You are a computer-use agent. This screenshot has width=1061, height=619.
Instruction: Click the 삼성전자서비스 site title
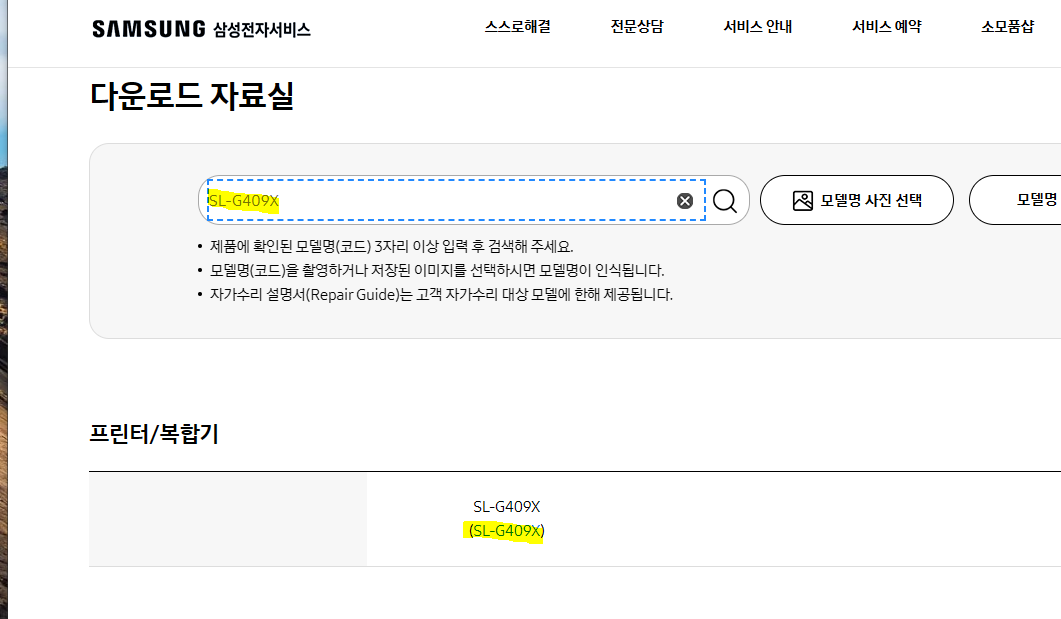[x=262, y=30]
